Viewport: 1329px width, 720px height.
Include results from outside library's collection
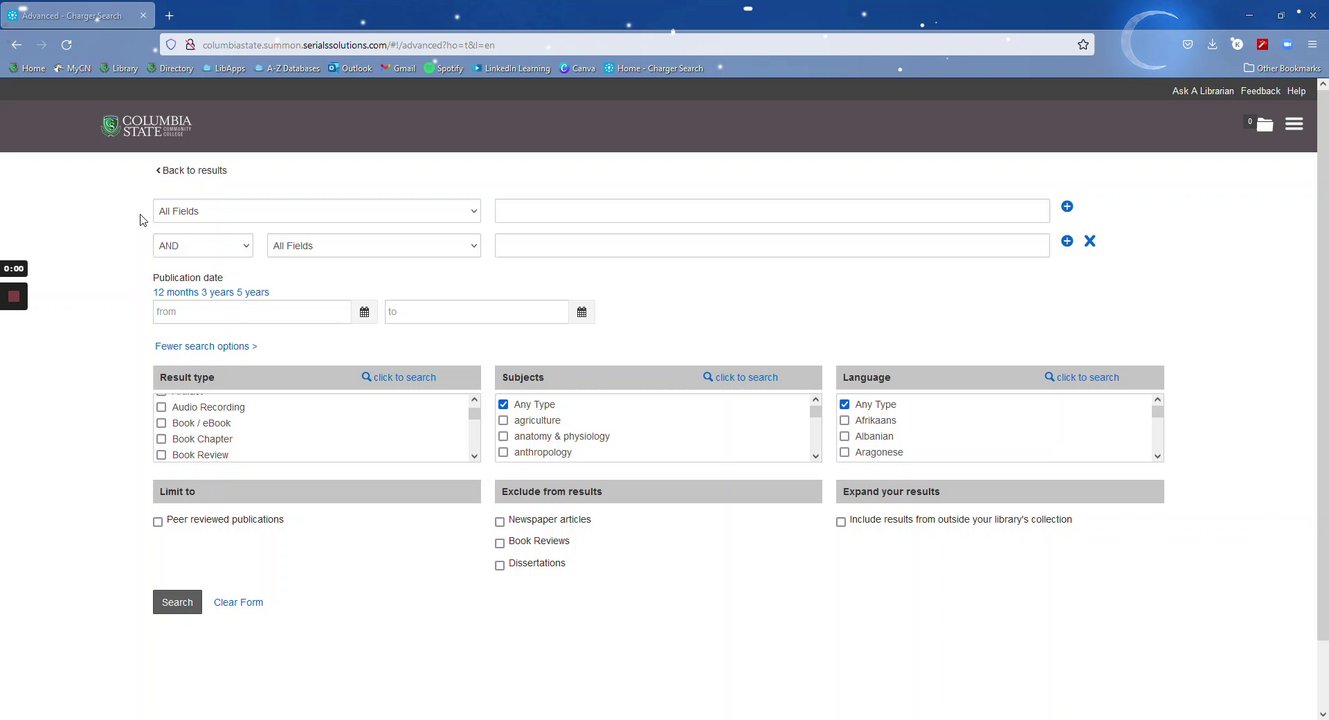841,522
